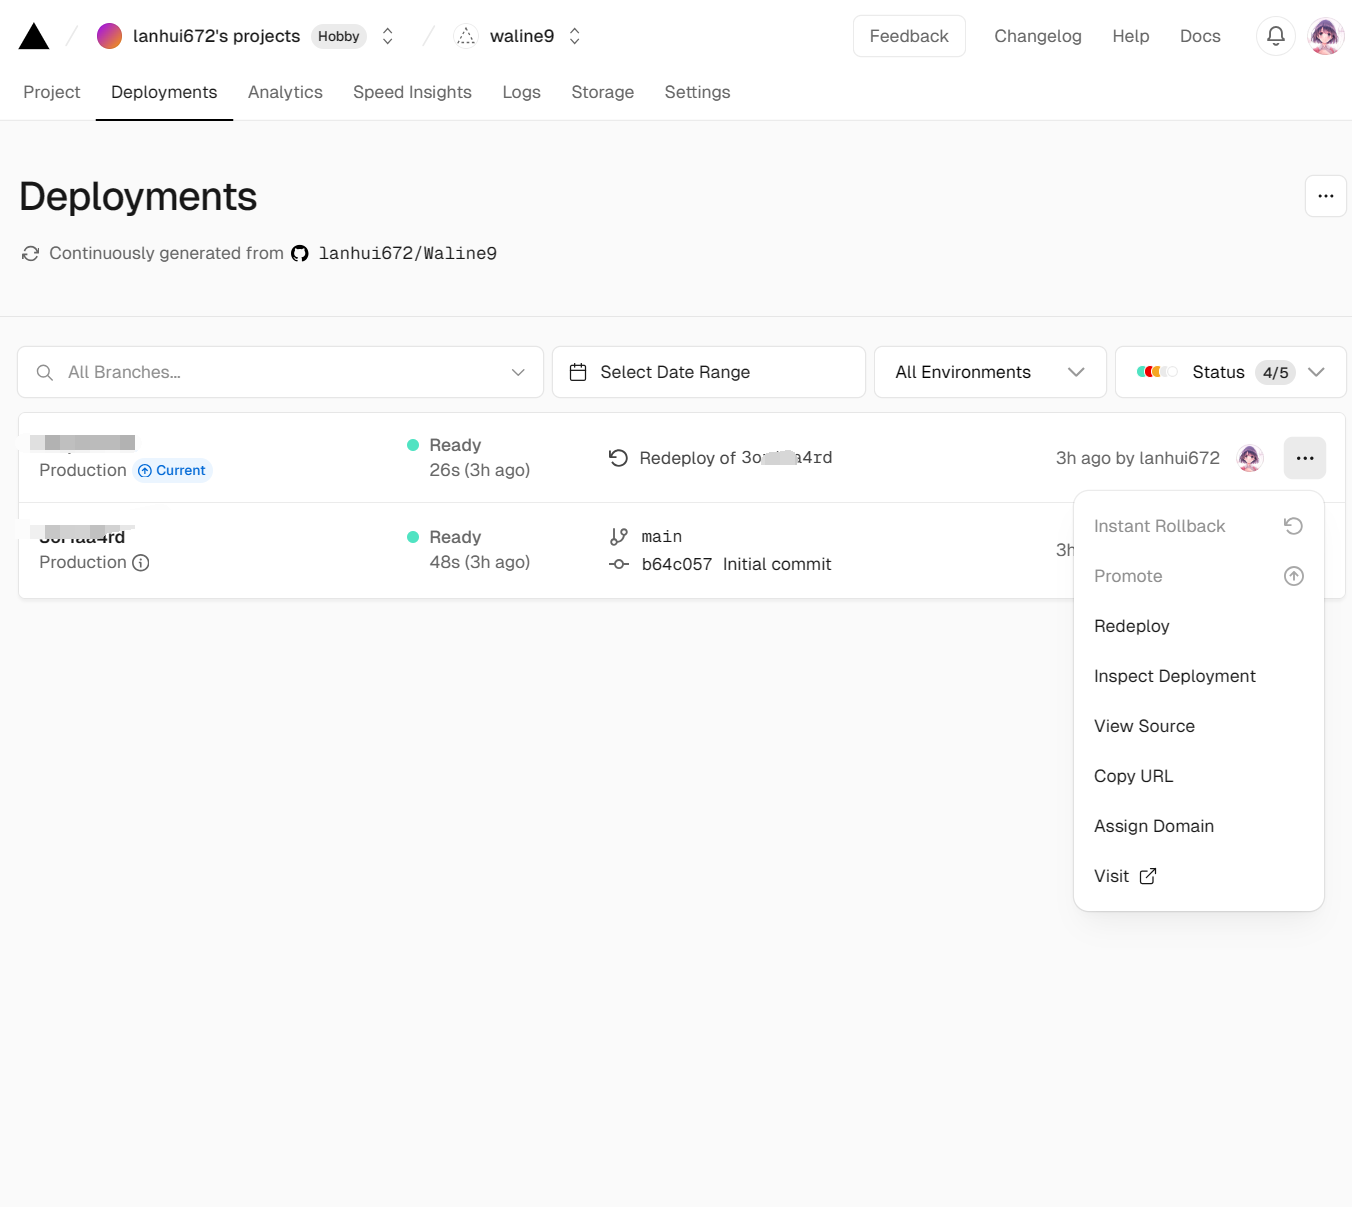The image size is (1352, 1207).
Task: Click the All Branches search field
Action: coord(280,372)
